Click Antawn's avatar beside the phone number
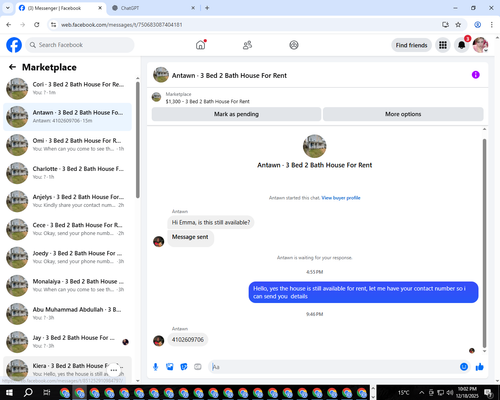500x400 pixels. tap(158, 341)
